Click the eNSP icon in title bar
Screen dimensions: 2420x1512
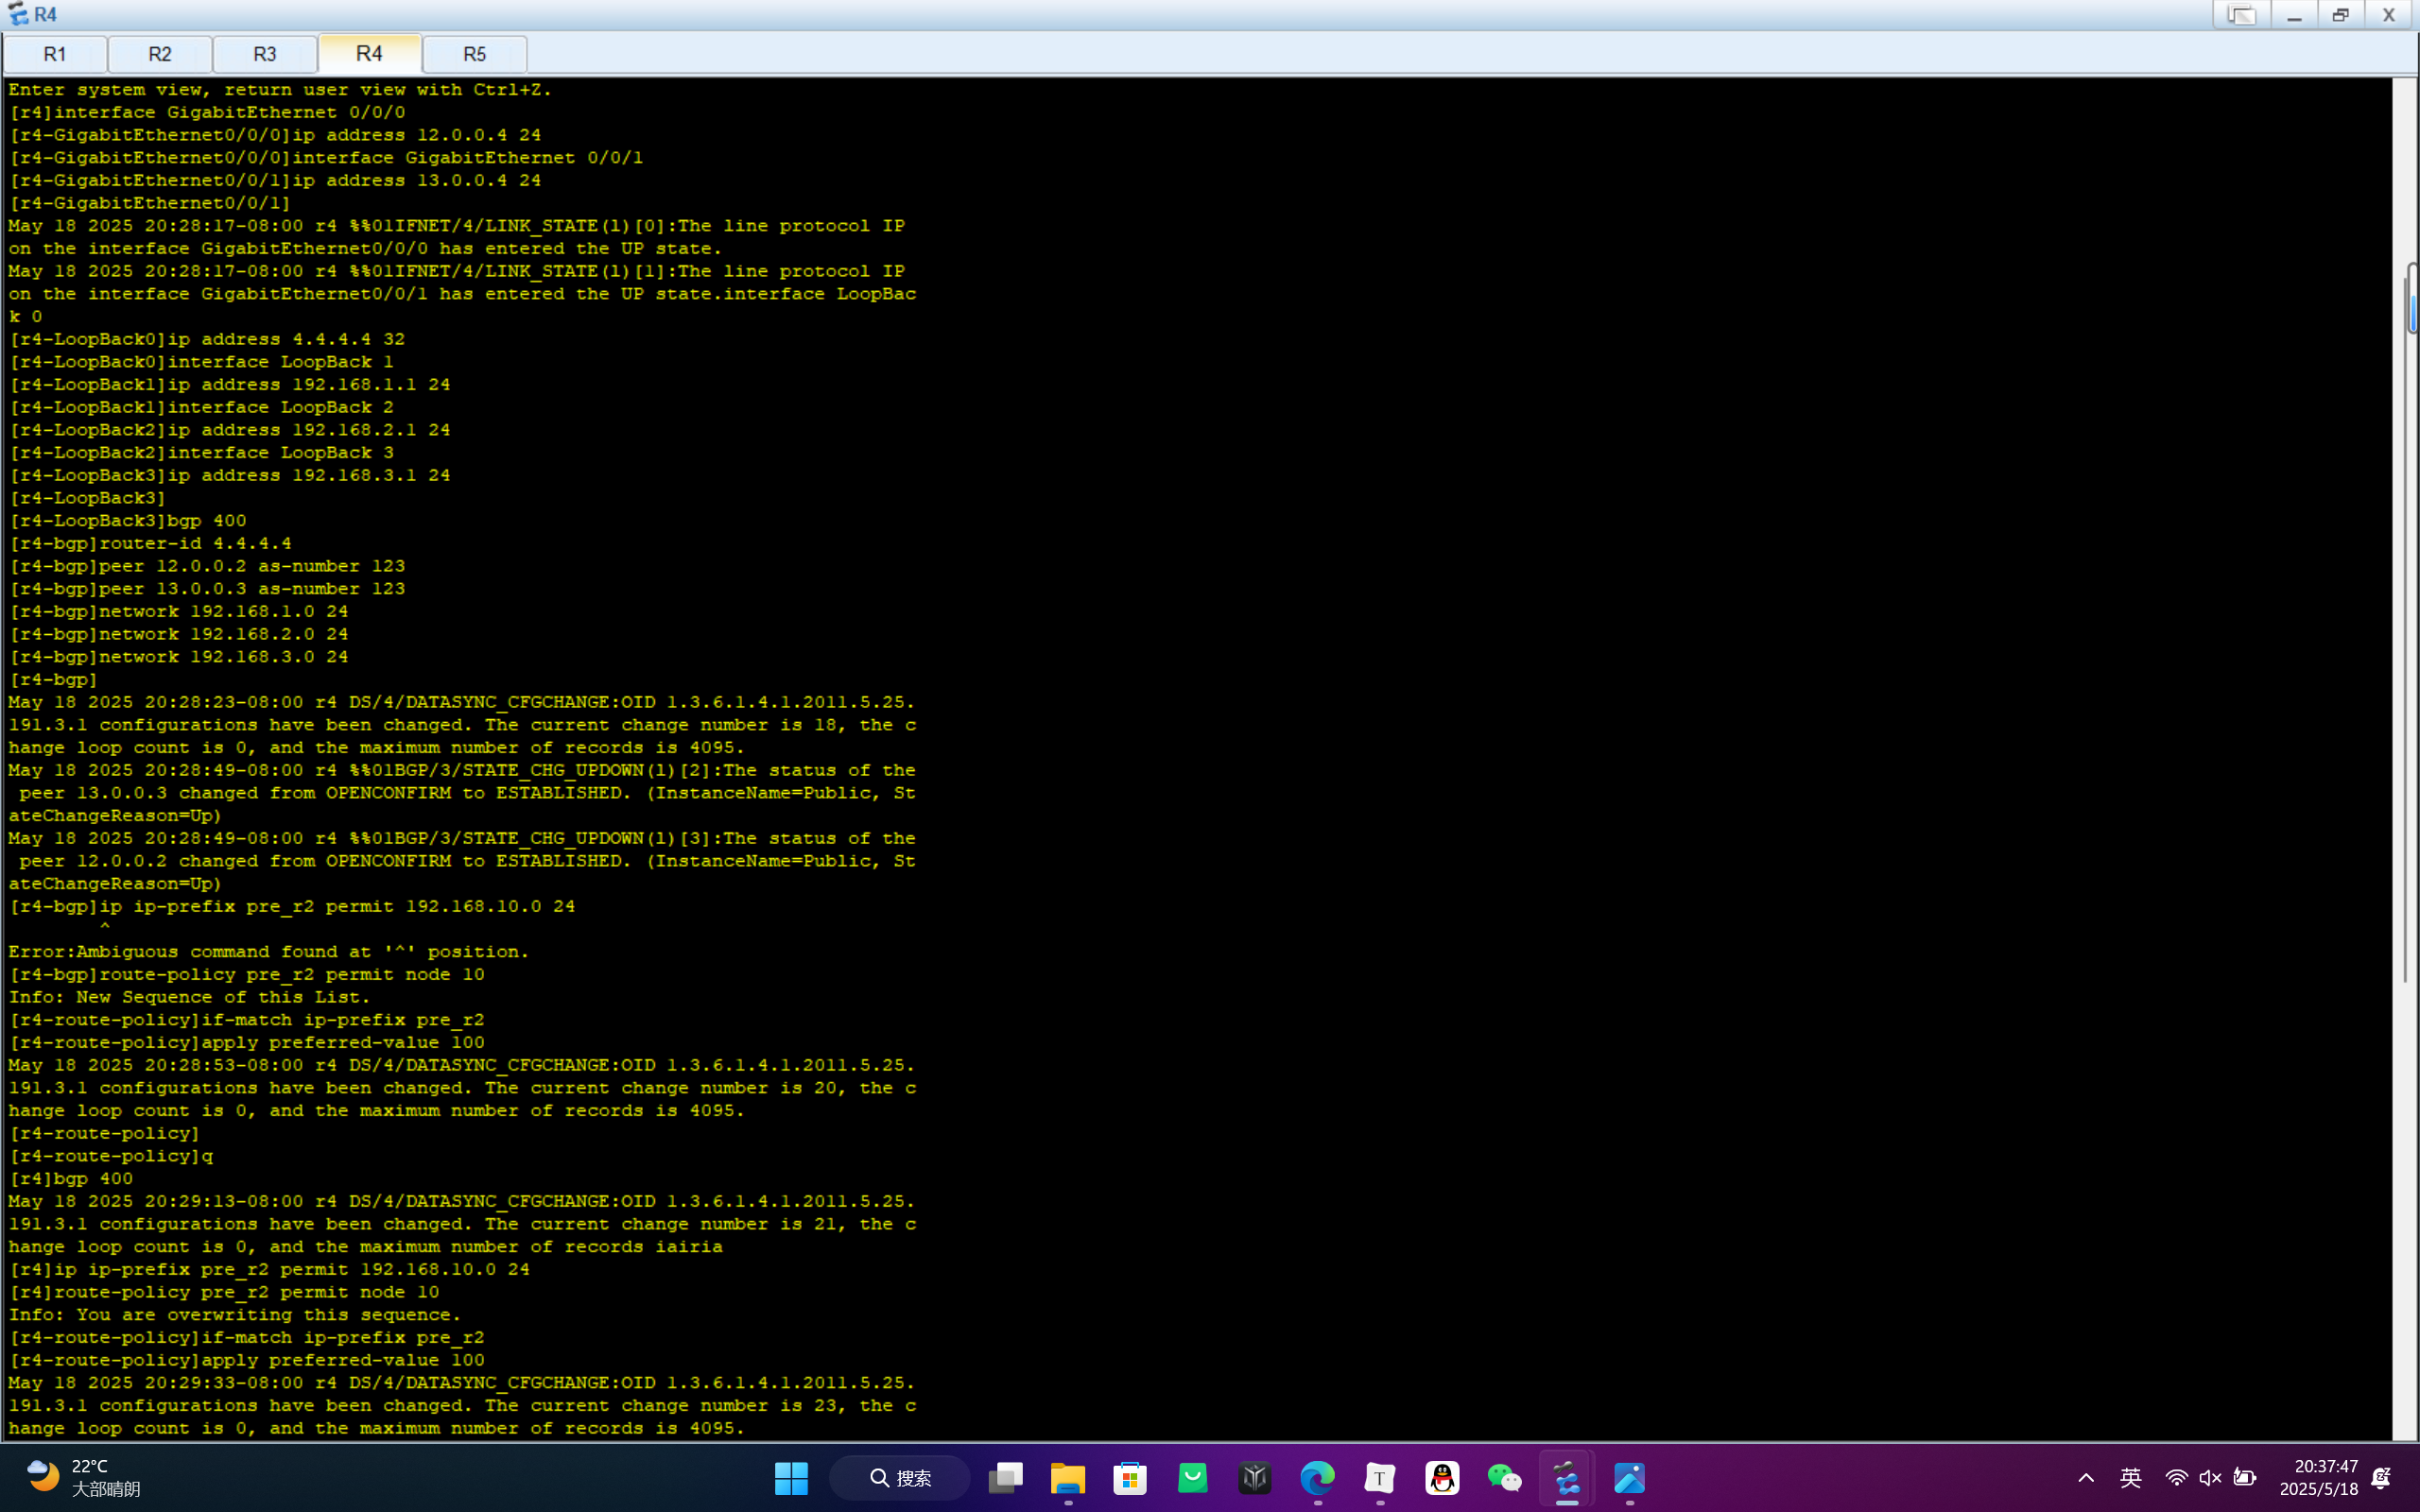click(18, 14)
